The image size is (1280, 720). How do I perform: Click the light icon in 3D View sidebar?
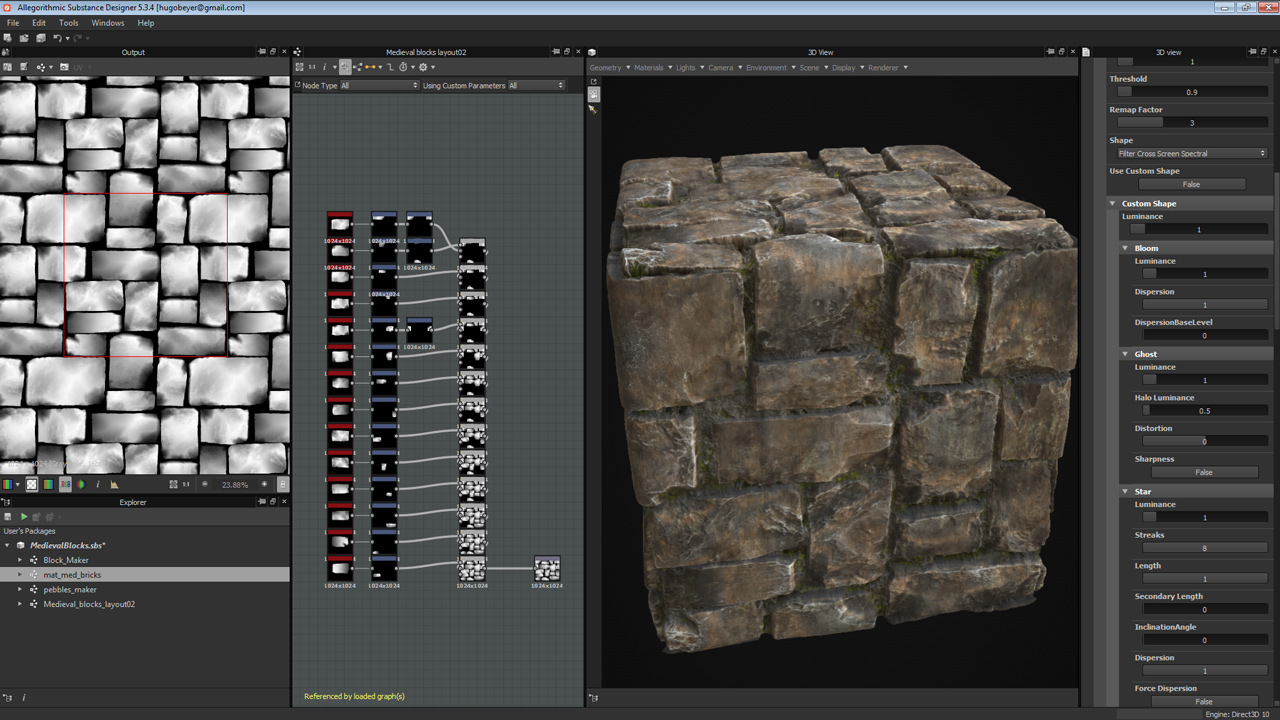593,109
